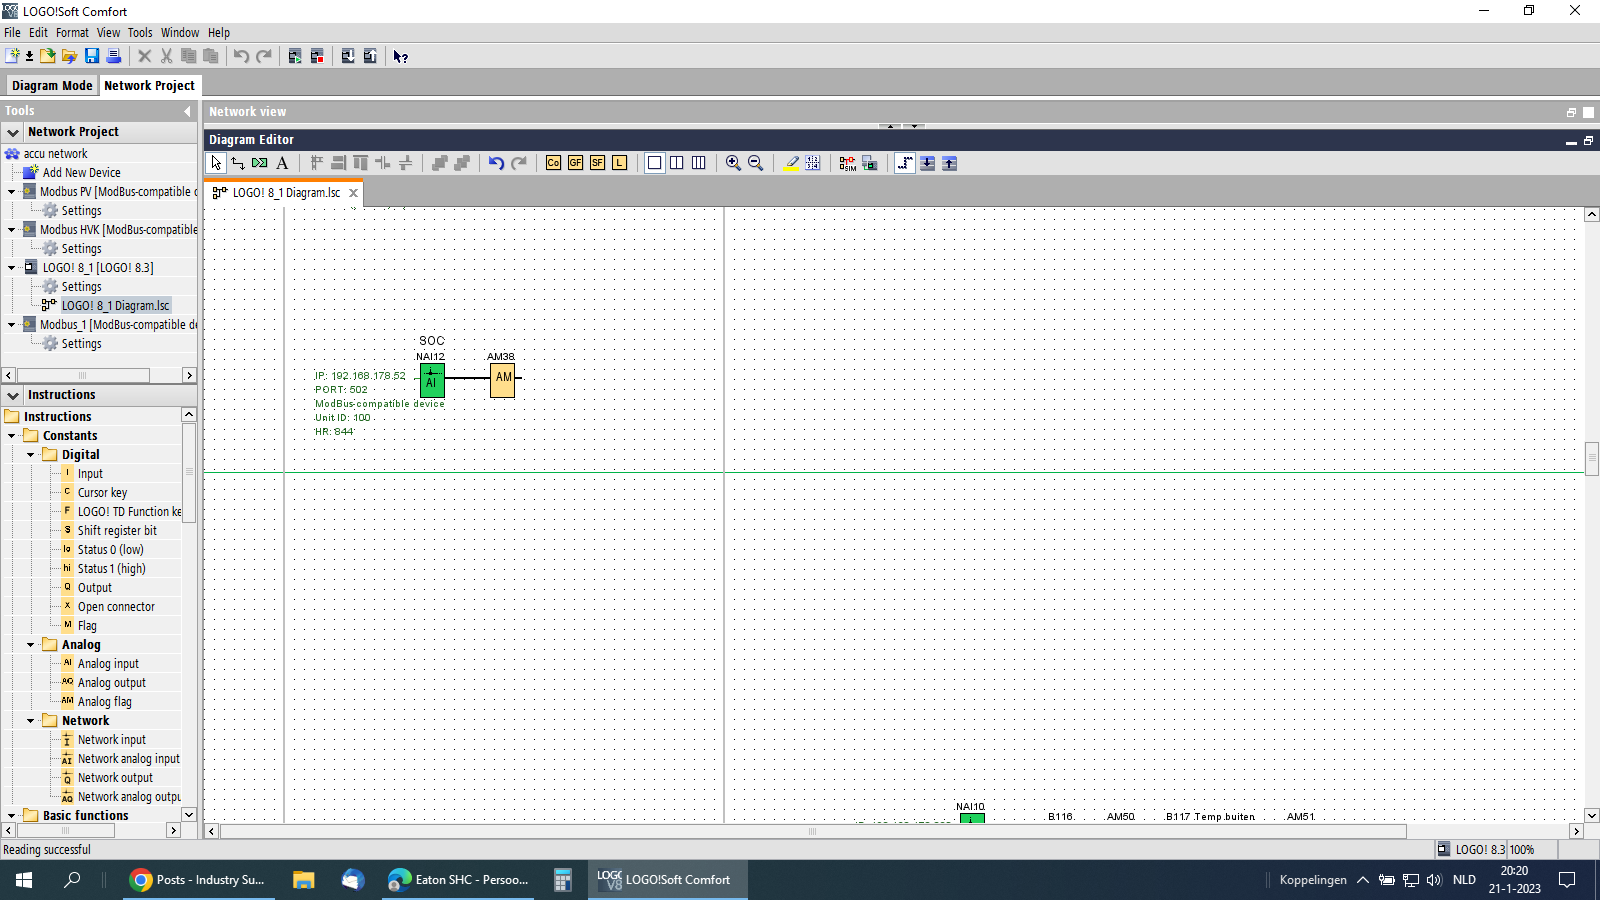Click the diagram's horizontal scrollbar thumb
The image size is (1600, 900).
(x=813, y=831)
